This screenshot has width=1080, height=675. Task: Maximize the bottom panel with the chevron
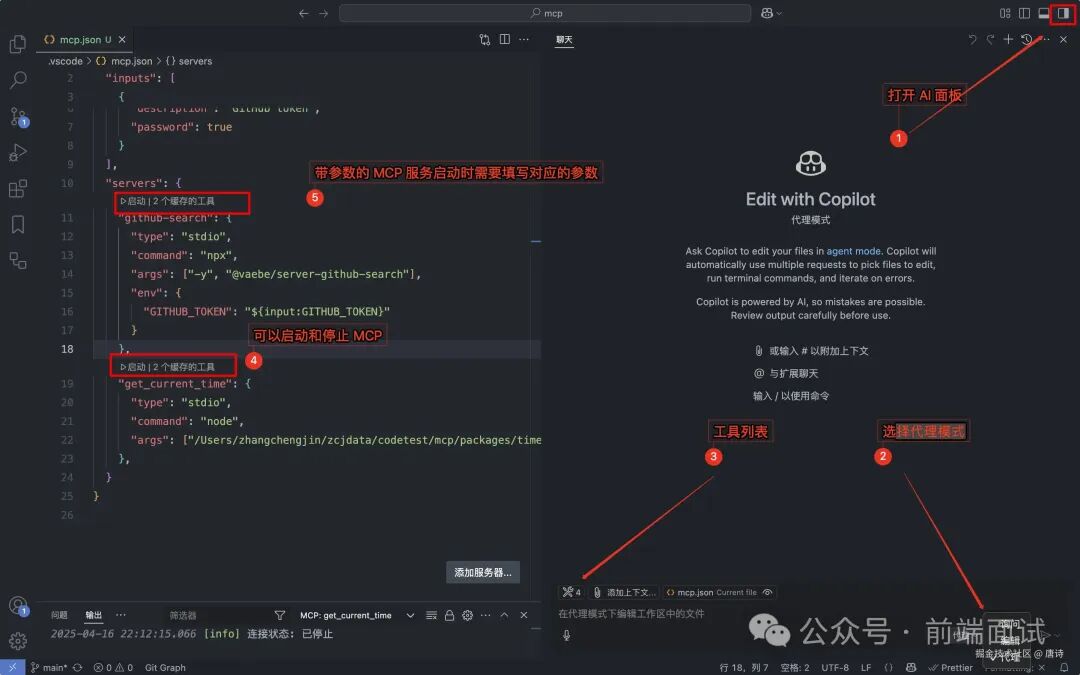coord(504,615)
